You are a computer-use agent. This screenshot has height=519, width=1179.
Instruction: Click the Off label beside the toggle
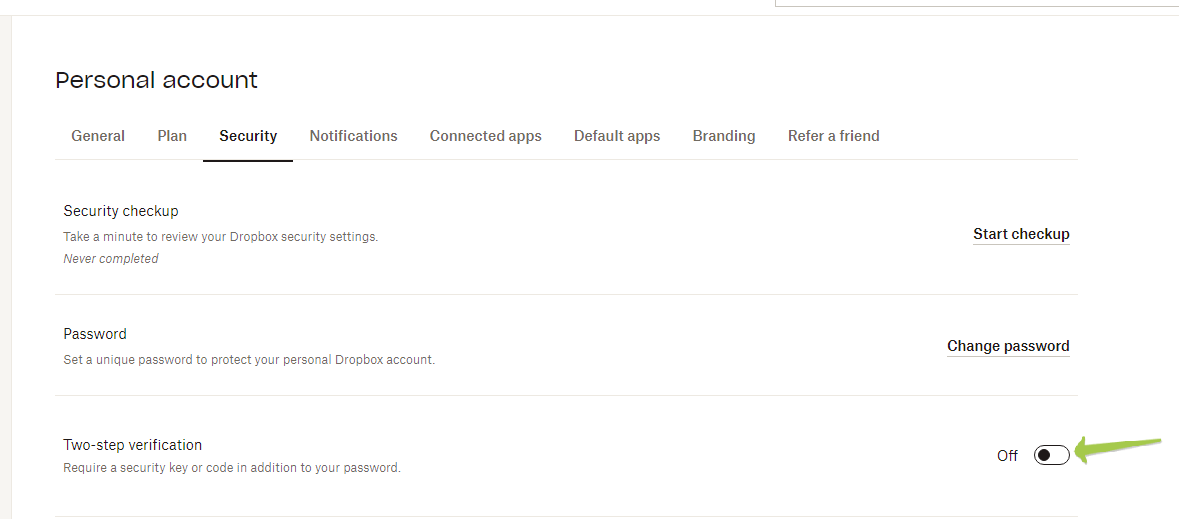point(1008,456)
